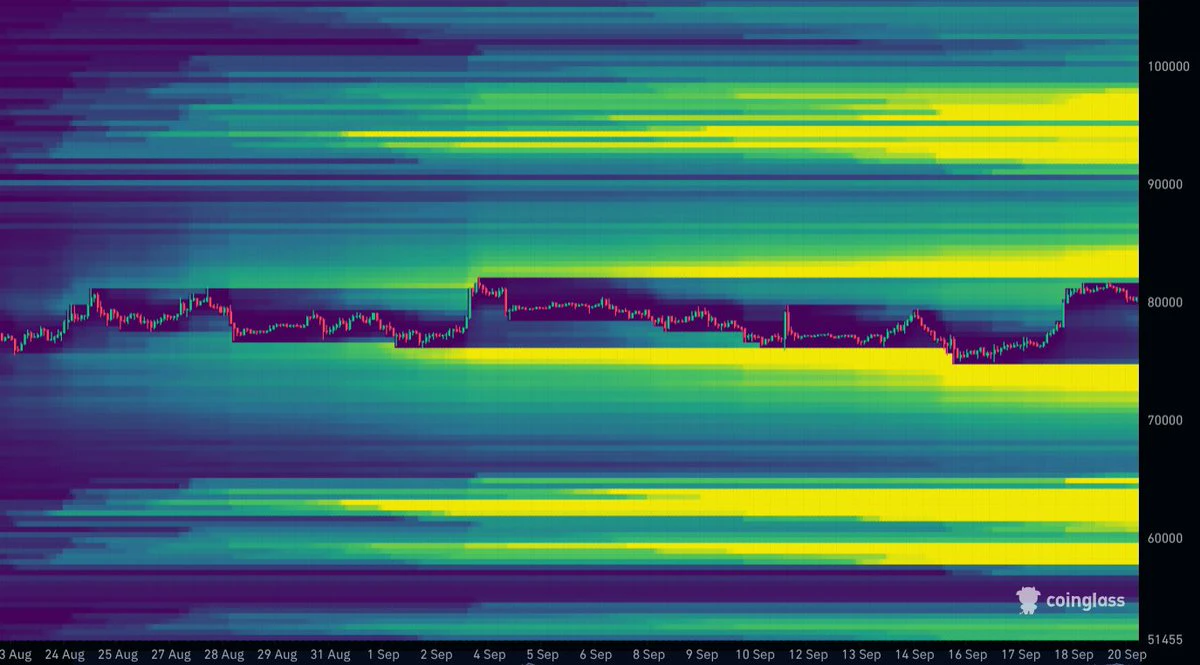The image size is (1200, 665).
Task: Select the 25 Aug date label
Action: [x=118, y=655]
